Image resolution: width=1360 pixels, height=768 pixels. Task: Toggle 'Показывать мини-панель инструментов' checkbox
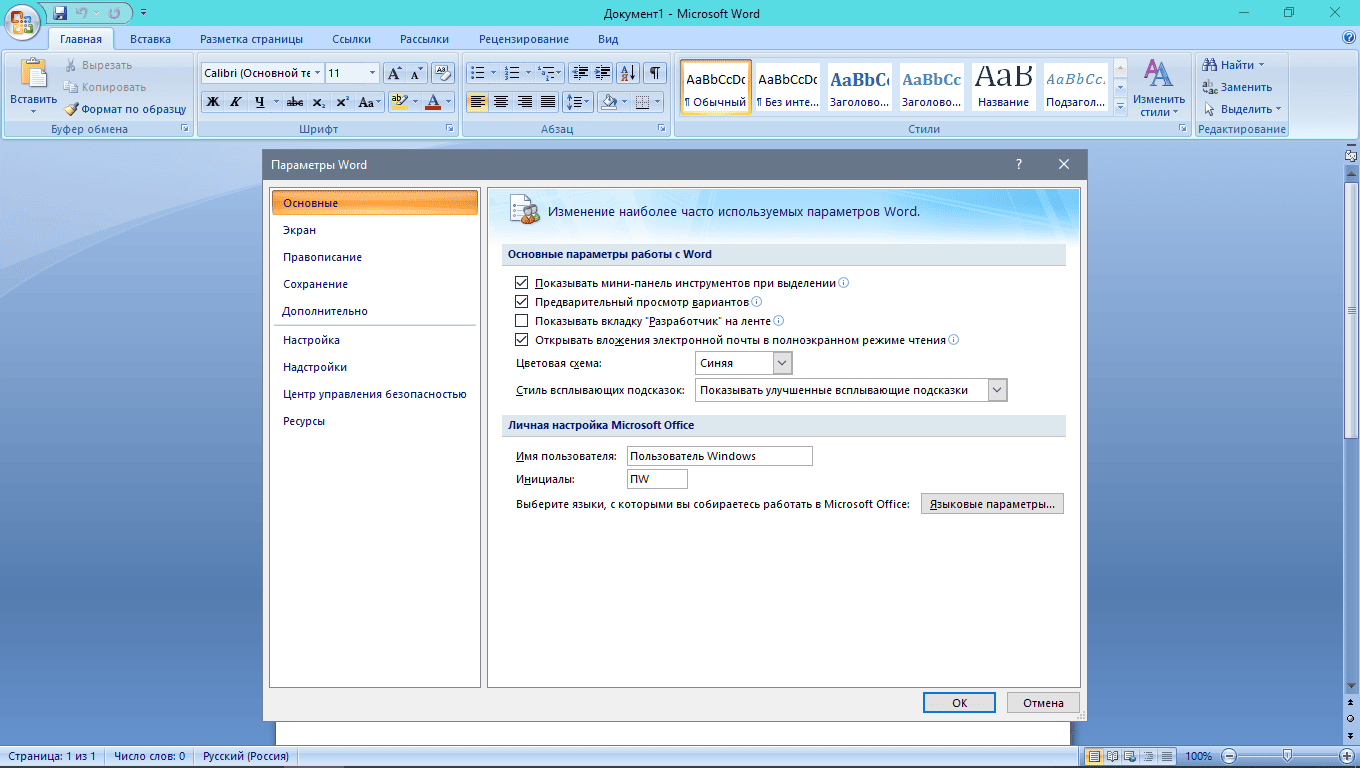521,283
